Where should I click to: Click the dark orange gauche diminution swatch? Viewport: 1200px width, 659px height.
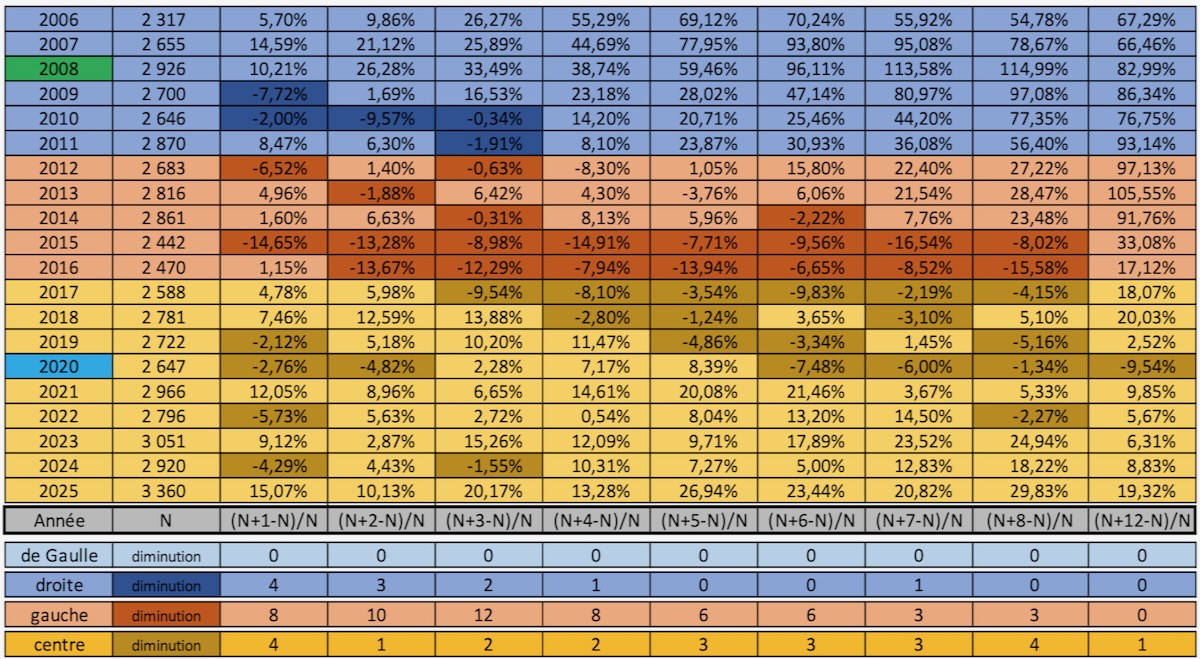[166, 616]
